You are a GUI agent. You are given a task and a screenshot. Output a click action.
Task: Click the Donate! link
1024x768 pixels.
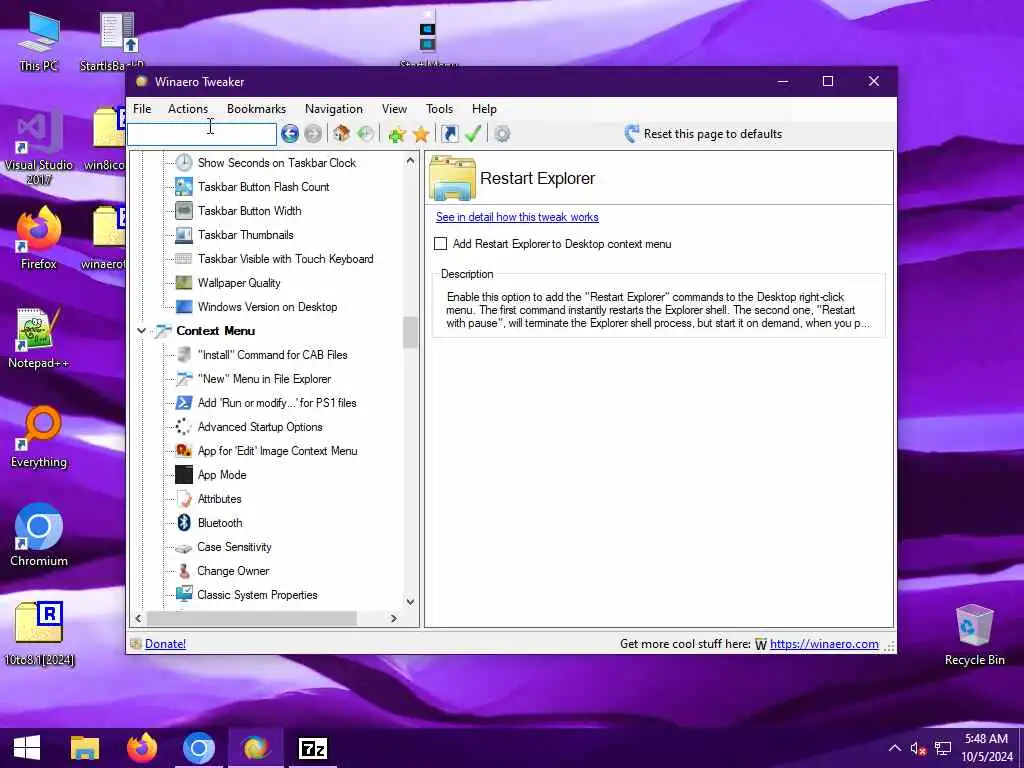(x=165, y=644)
